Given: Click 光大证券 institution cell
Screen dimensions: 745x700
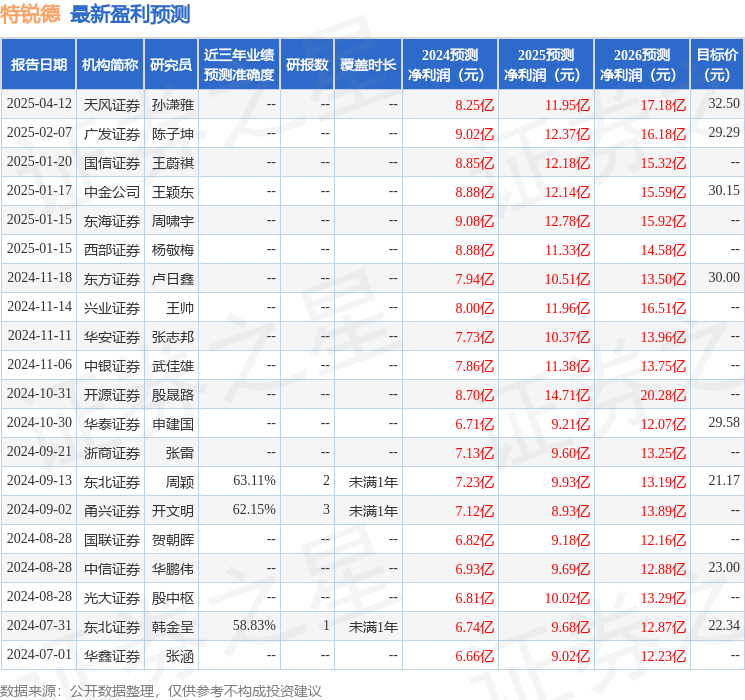Looking at the screenshot, I should [x=112, y=597].
